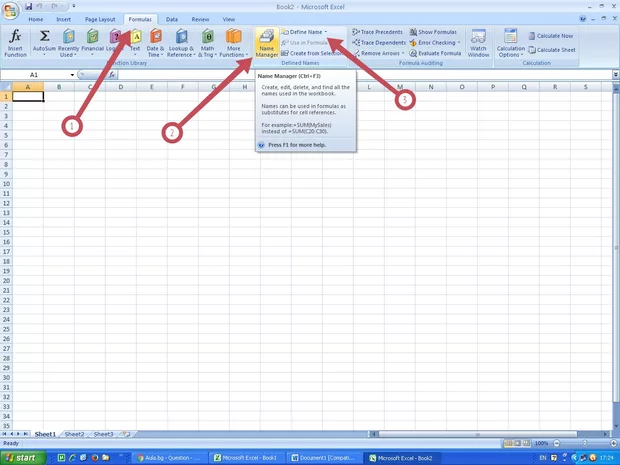Open the Watch Window
Screen dimensions: 620x465
point(478,43)
